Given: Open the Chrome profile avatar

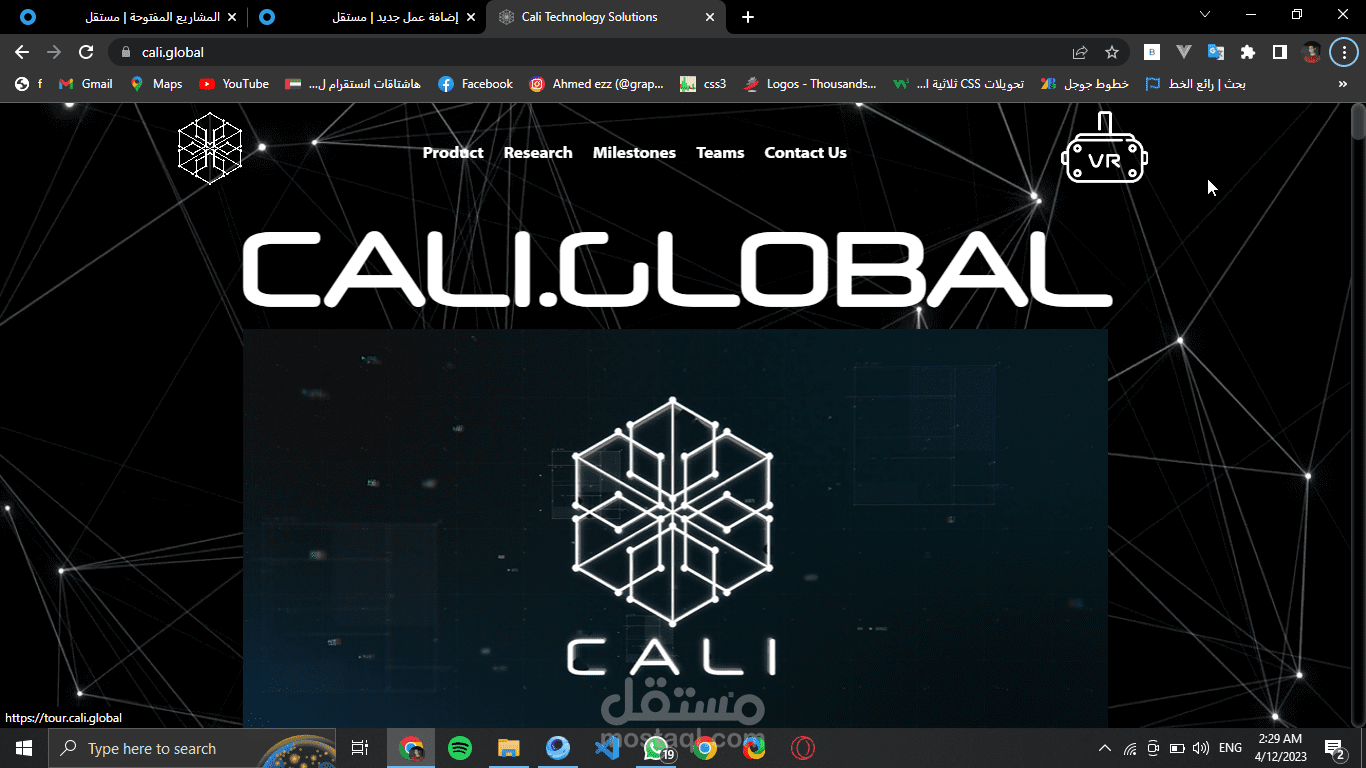Looking at the screenshot, I should click(1311, 52).
